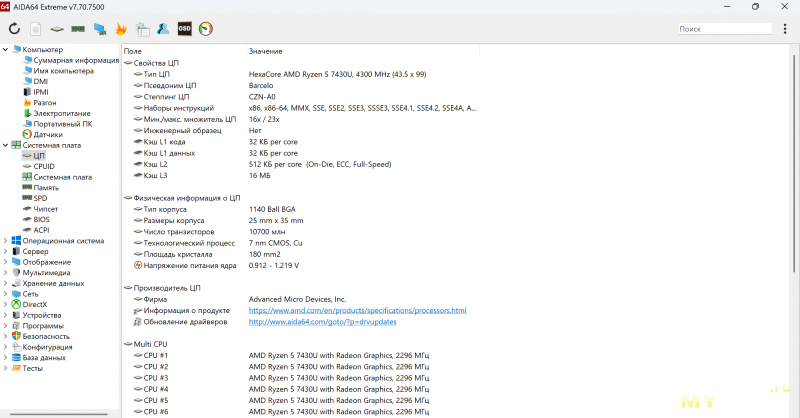Start the system stability test flame icon
800x418 pixels.
click(121, 29)
